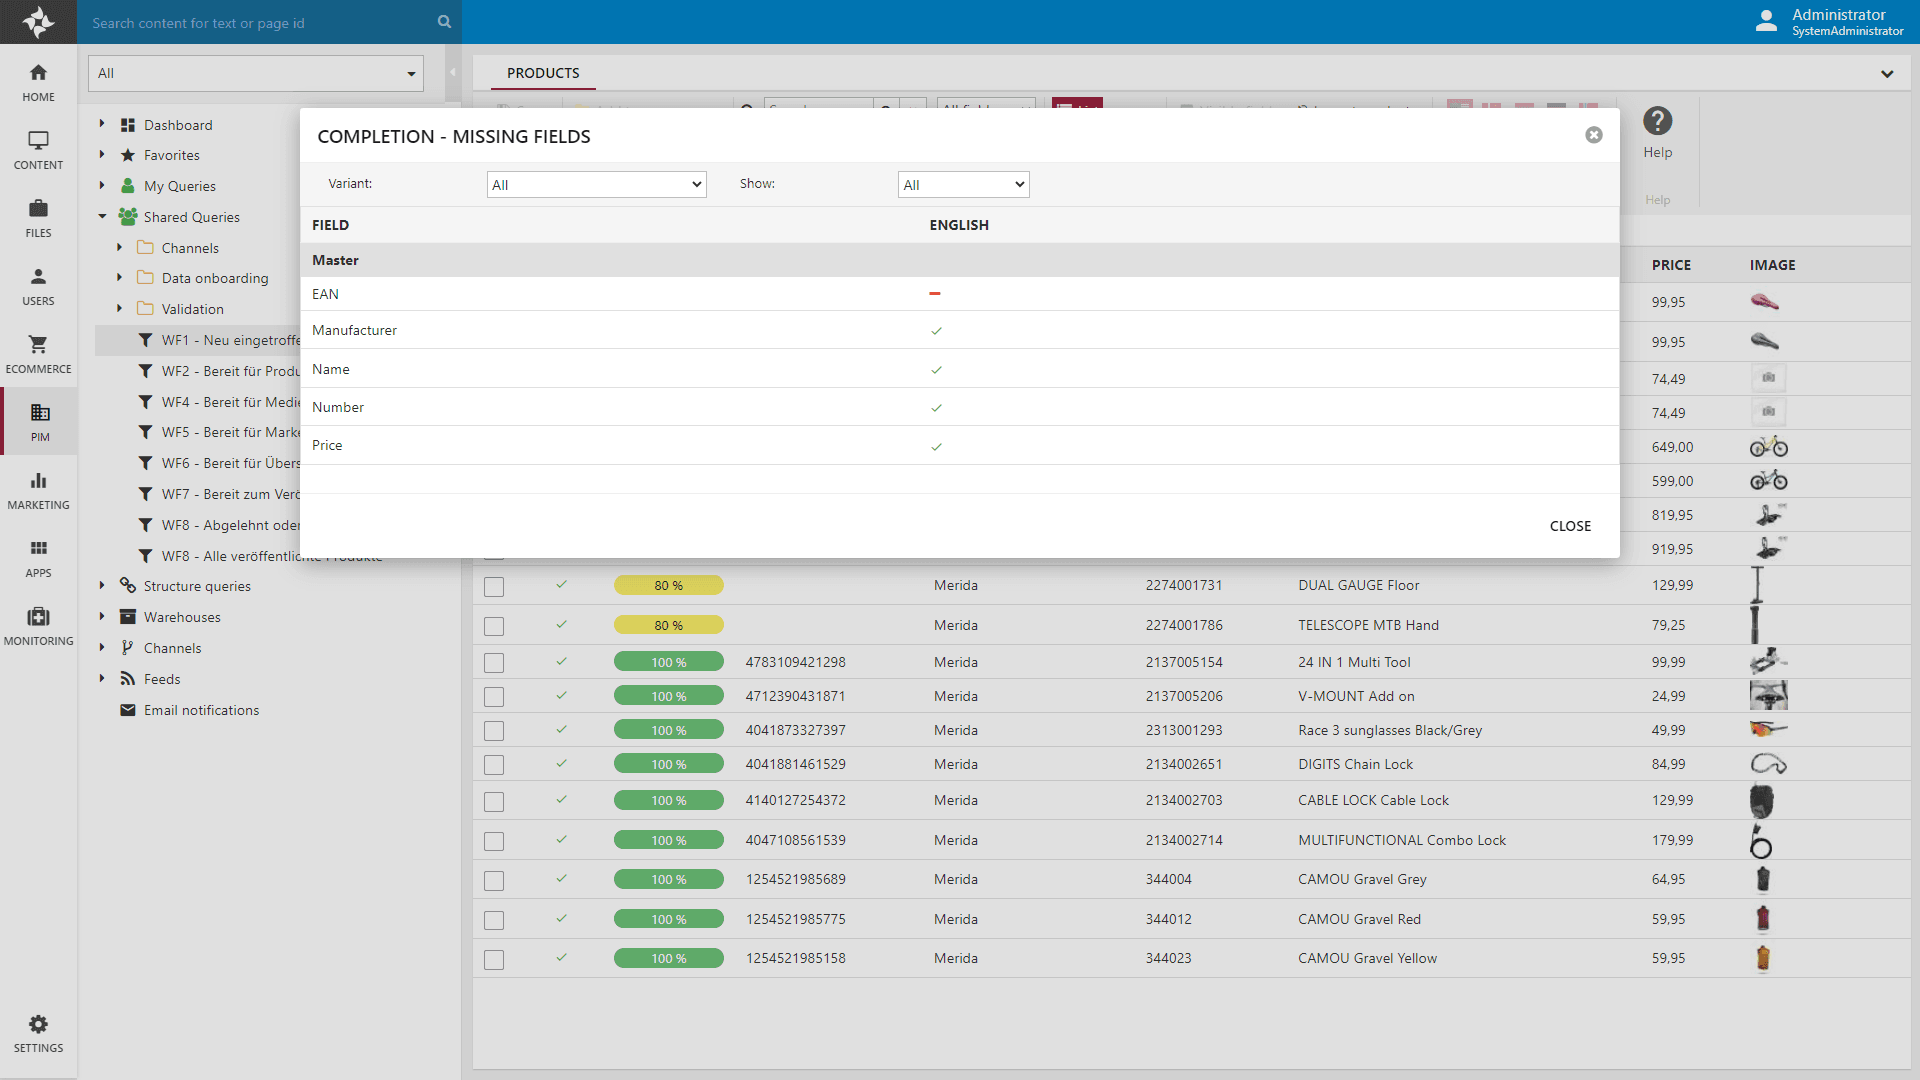Screen dimensions: 1920x1080
Task: Click 80 % completion bar of DUAL GAUGE
Action: 668,585
